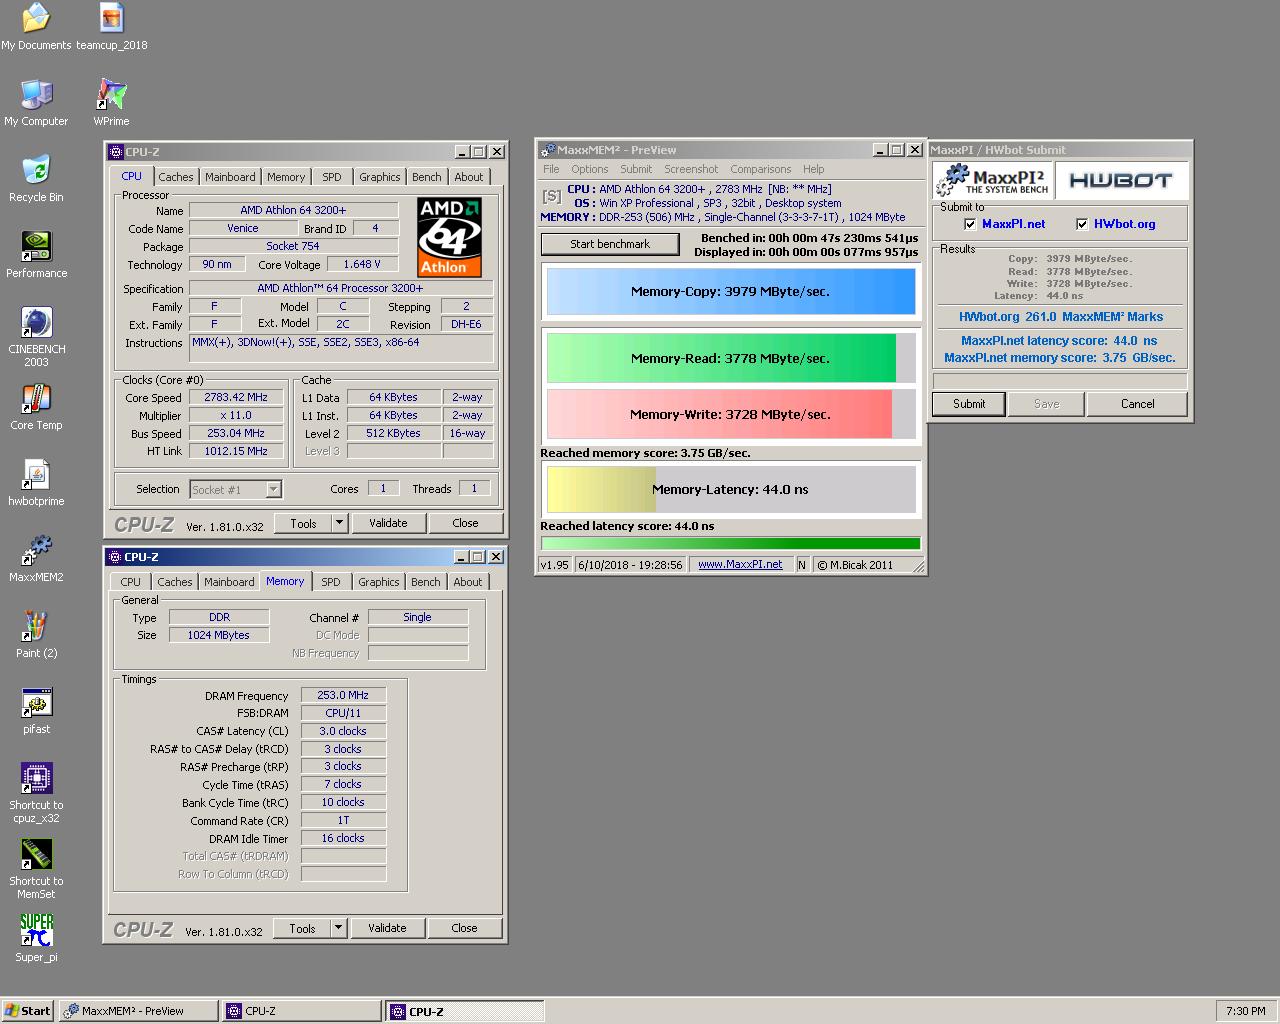Toggle MaxxPI.net submit checkbox
Viewport: 1280px width, 1024px height.
point(970,224)
